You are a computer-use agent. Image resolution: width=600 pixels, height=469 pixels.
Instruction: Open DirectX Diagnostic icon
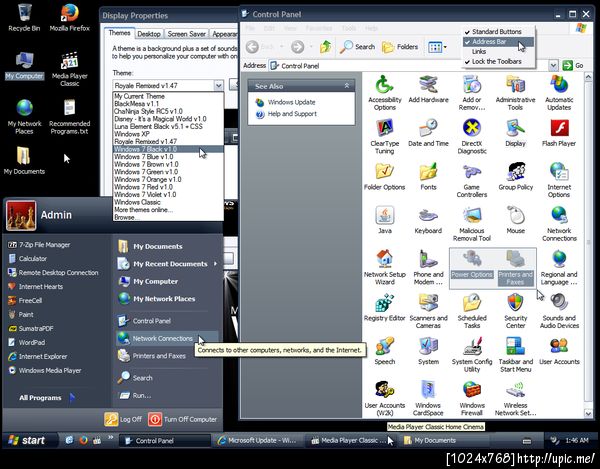pyautogui.click(x=472, y=137)
